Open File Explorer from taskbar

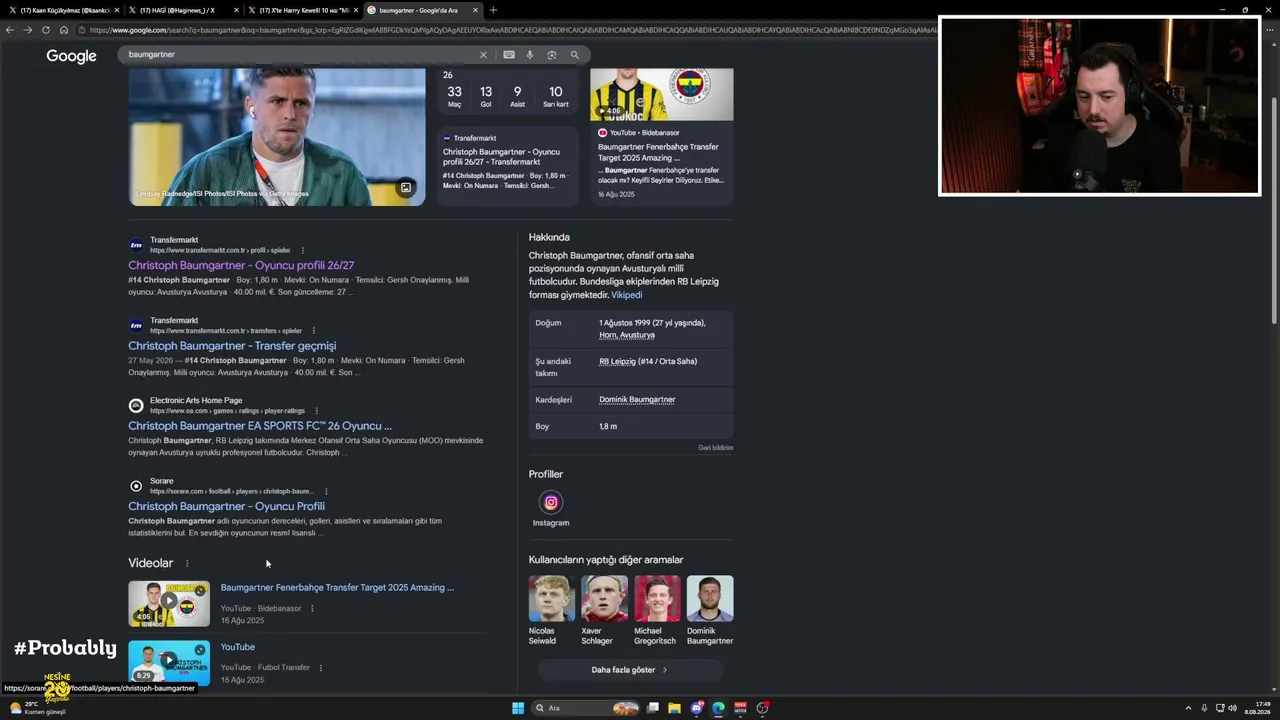click(674, 708)
